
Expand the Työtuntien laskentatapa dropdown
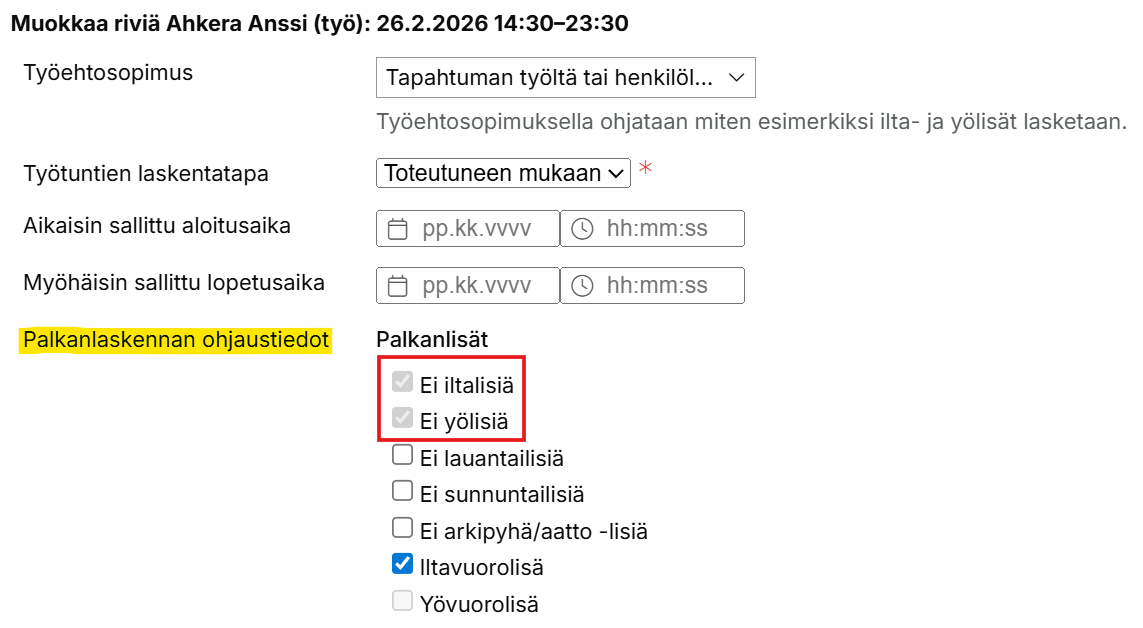(504, 173)
